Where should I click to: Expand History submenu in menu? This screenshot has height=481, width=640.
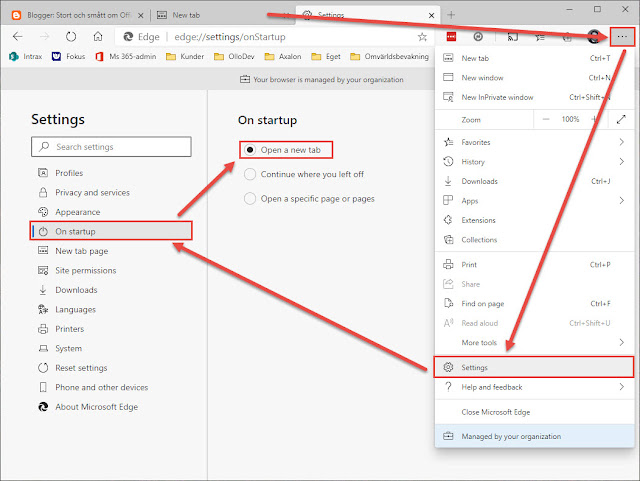[x=534, y=162]
